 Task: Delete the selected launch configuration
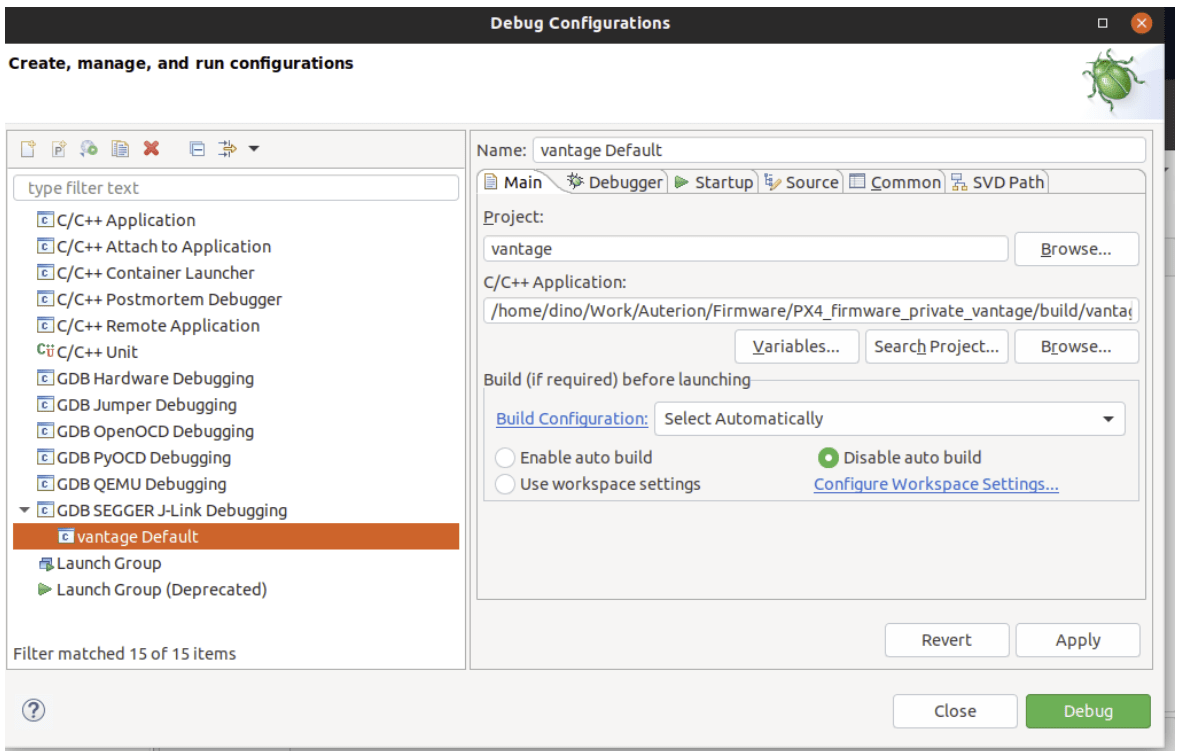(151, 148)
